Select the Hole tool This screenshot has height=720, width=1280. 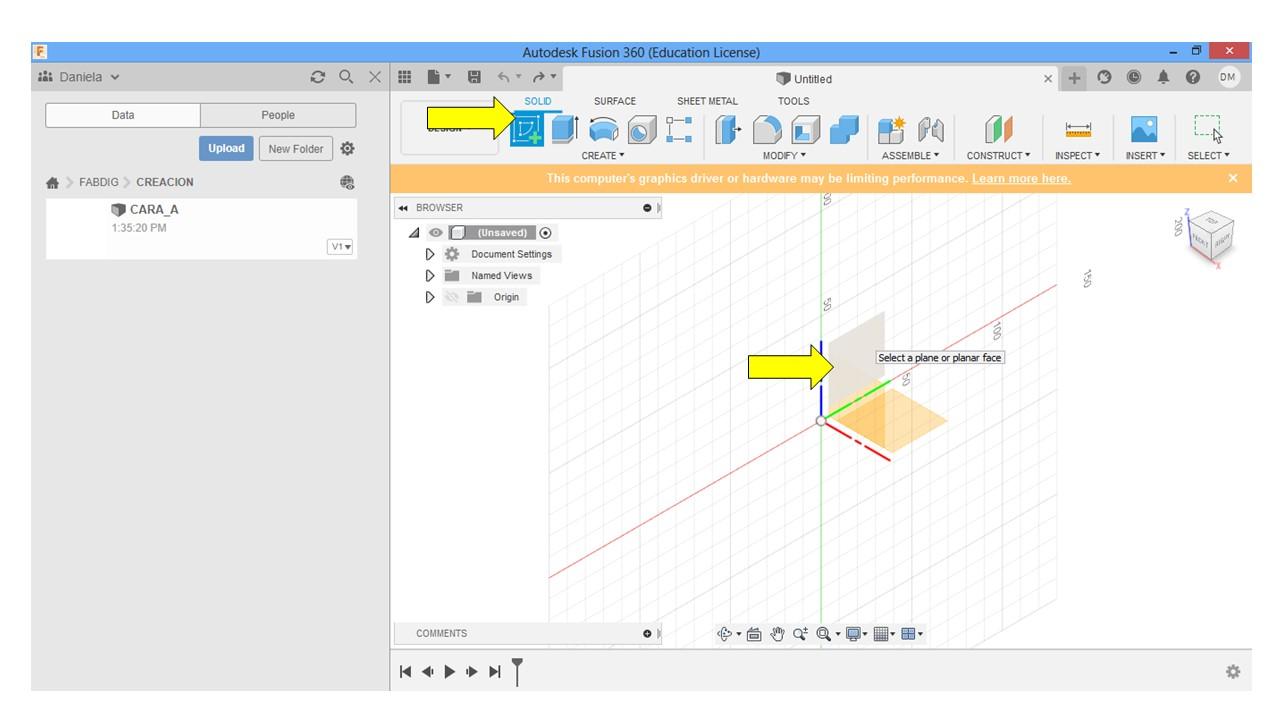point(642,129)
